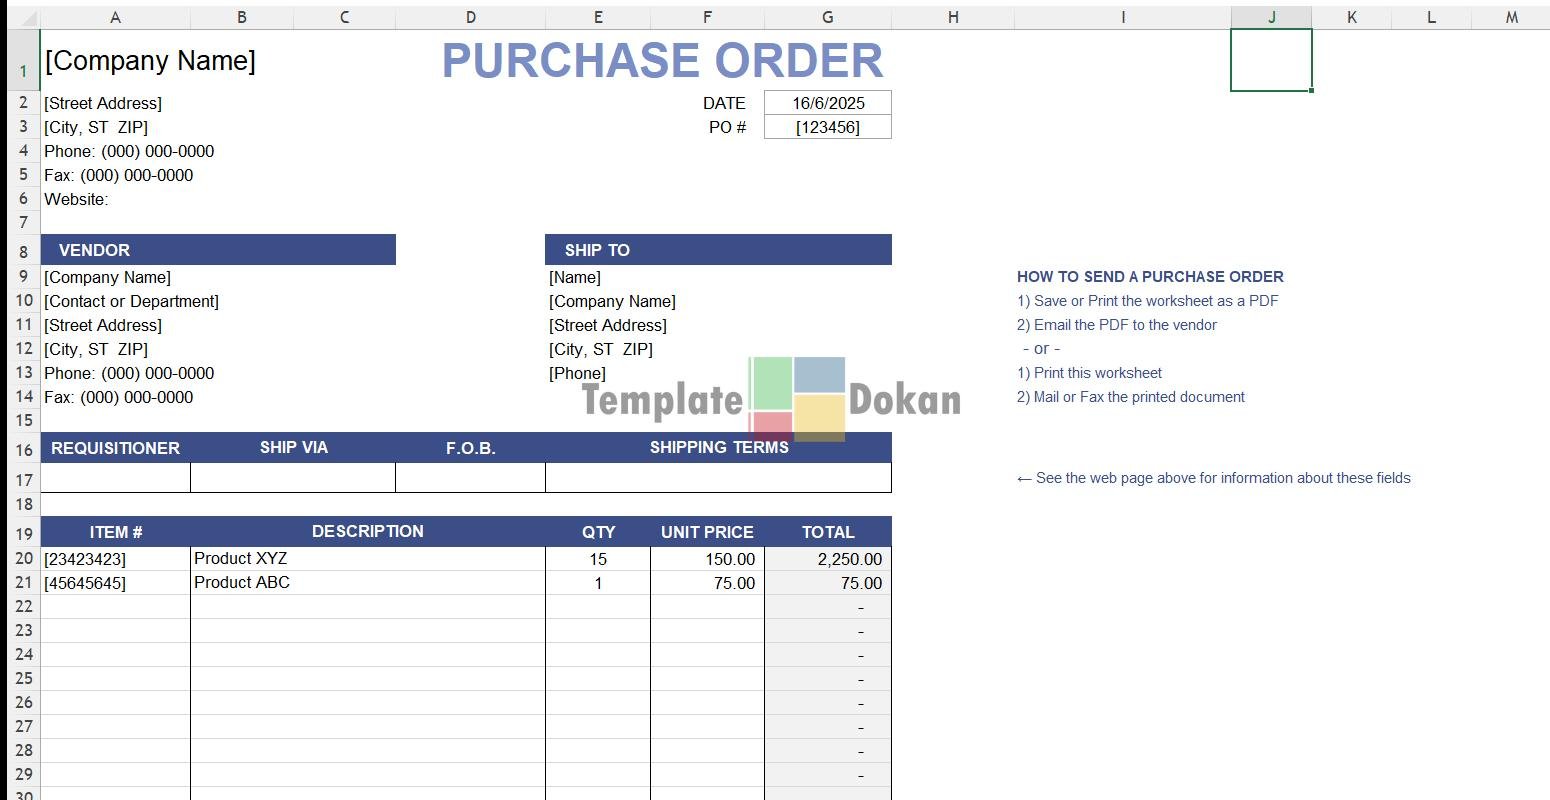The width and height of the screenshot is (1550, 800).
Task: Select the 2,250.00 total cell
Action: pos(827,559)
